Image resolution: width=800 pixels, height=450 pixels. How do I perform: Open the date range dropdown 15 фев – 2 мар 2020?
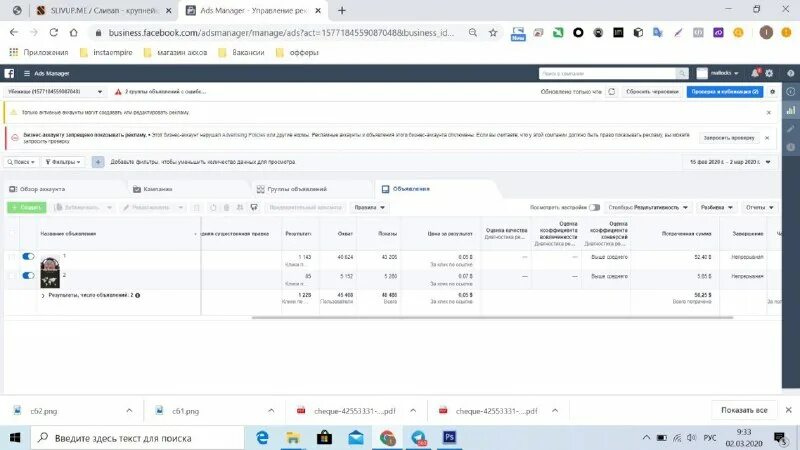tap(730, 162)
